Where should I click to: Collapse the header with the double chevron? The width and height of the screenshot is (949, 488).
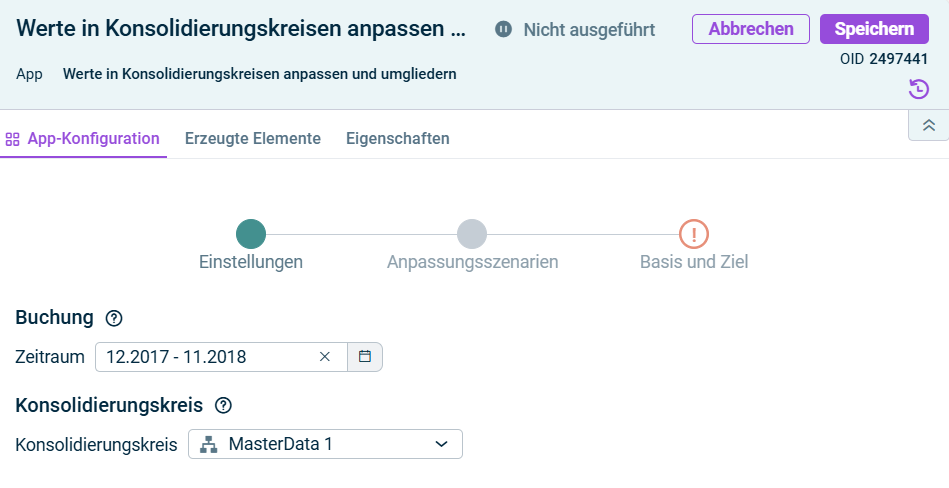coord(928,125)
